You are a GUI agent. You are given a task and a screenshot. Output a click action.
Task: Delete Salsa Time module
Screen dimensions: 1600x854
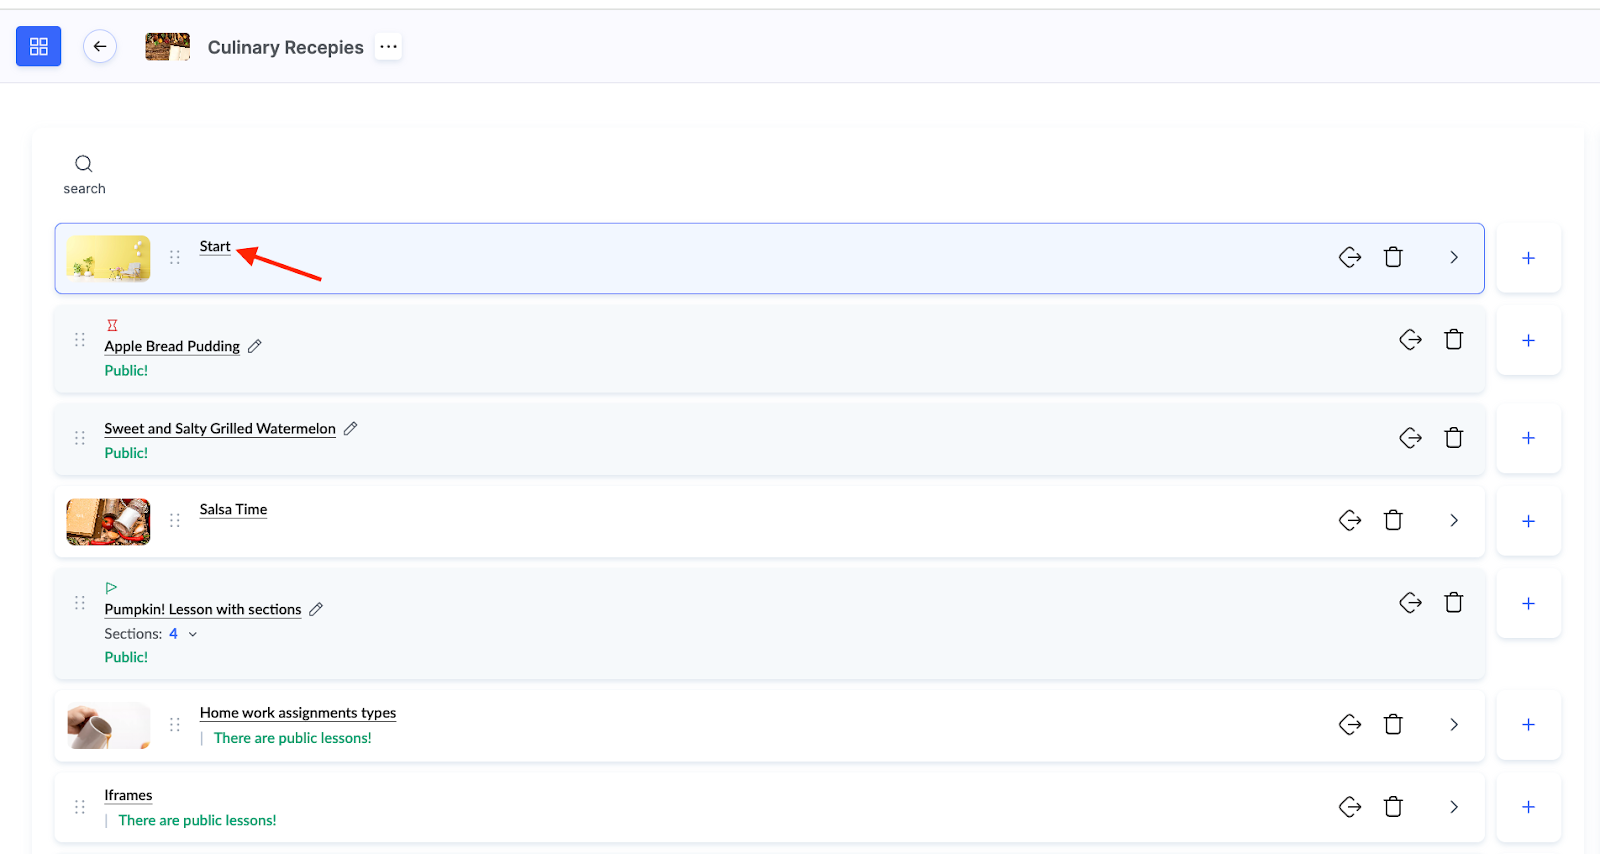1393,520
